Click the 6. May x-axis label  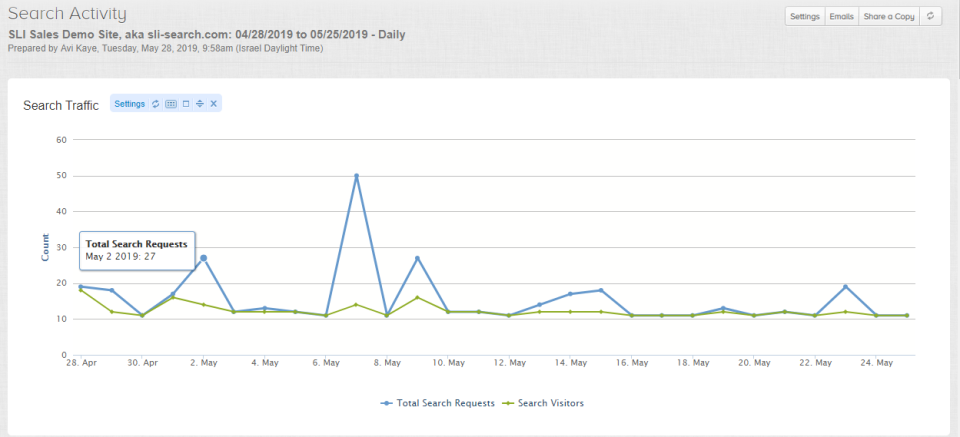tap(325, 363)
